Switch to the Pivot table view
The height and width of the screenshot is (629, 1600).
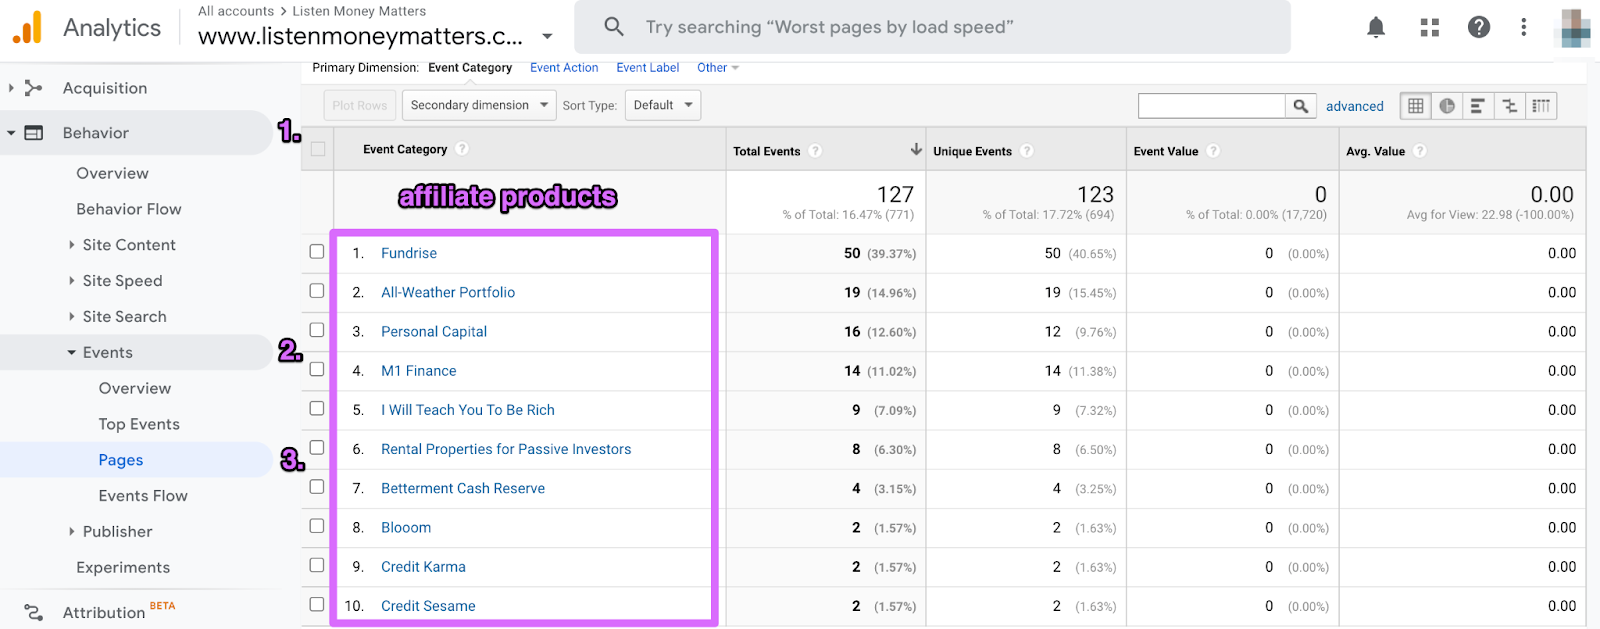[x=1541, y=106]
